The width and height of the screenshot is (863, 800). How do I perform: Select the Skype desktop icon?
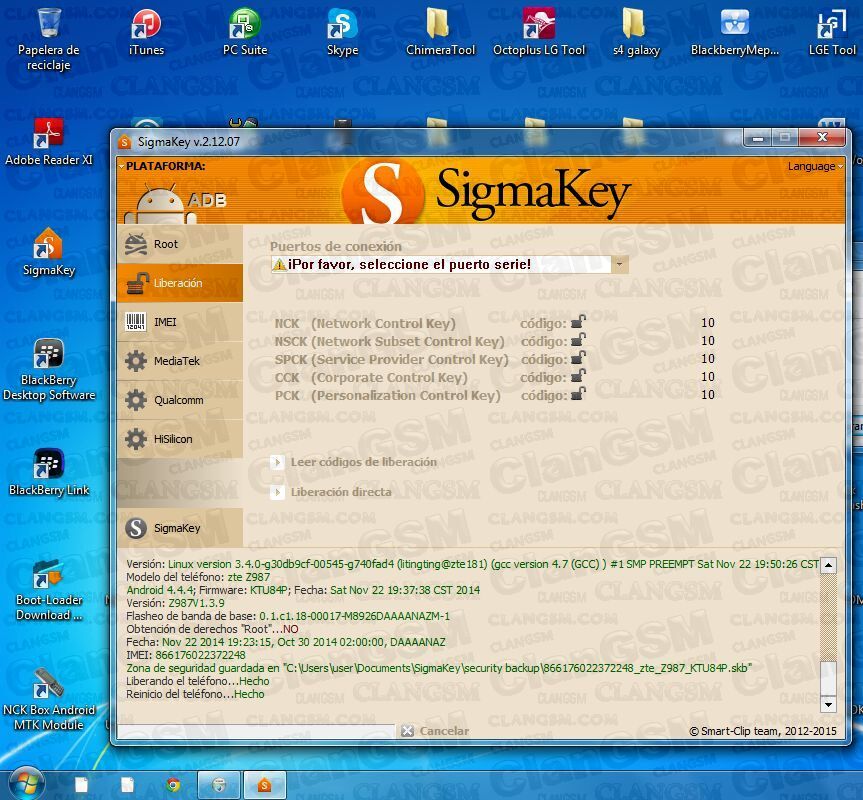(x=342, y=33)
